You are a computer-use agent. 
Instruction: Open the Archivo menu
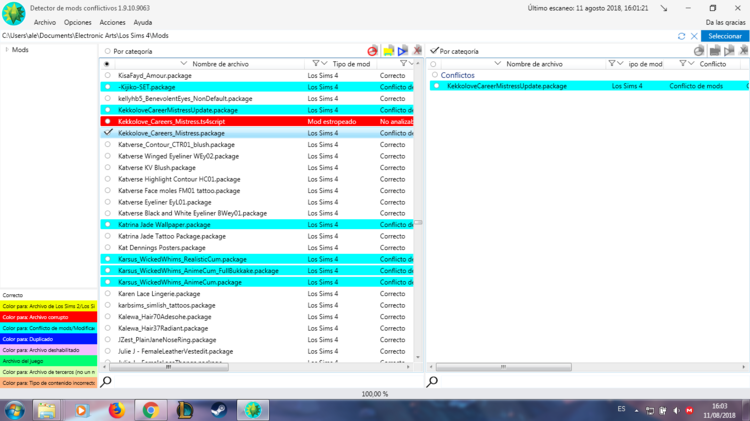(x=44, y=22)
